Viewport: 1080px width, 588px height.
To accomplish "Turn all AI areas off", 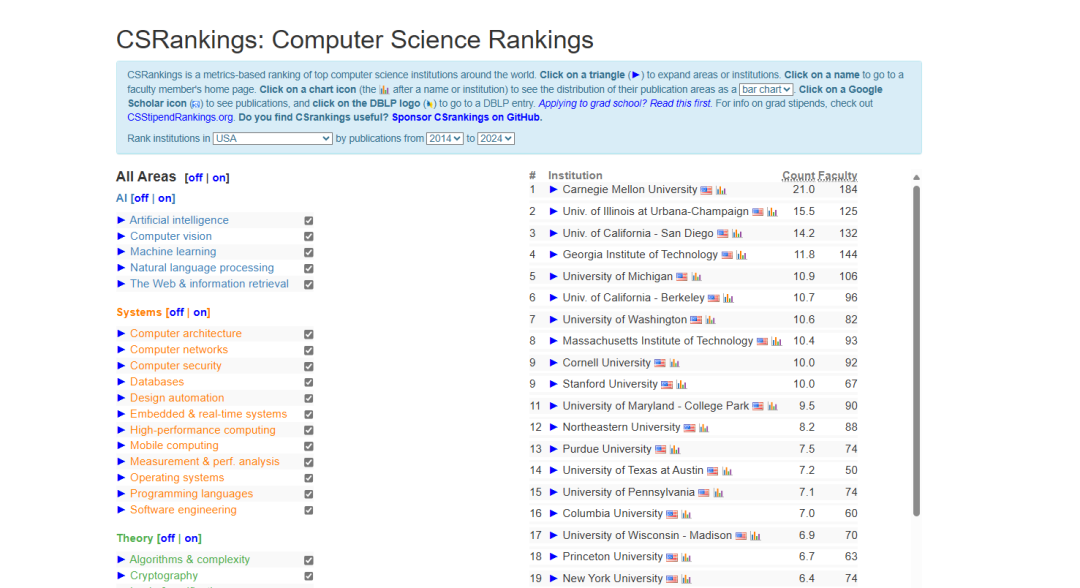I will pos(141,198).
